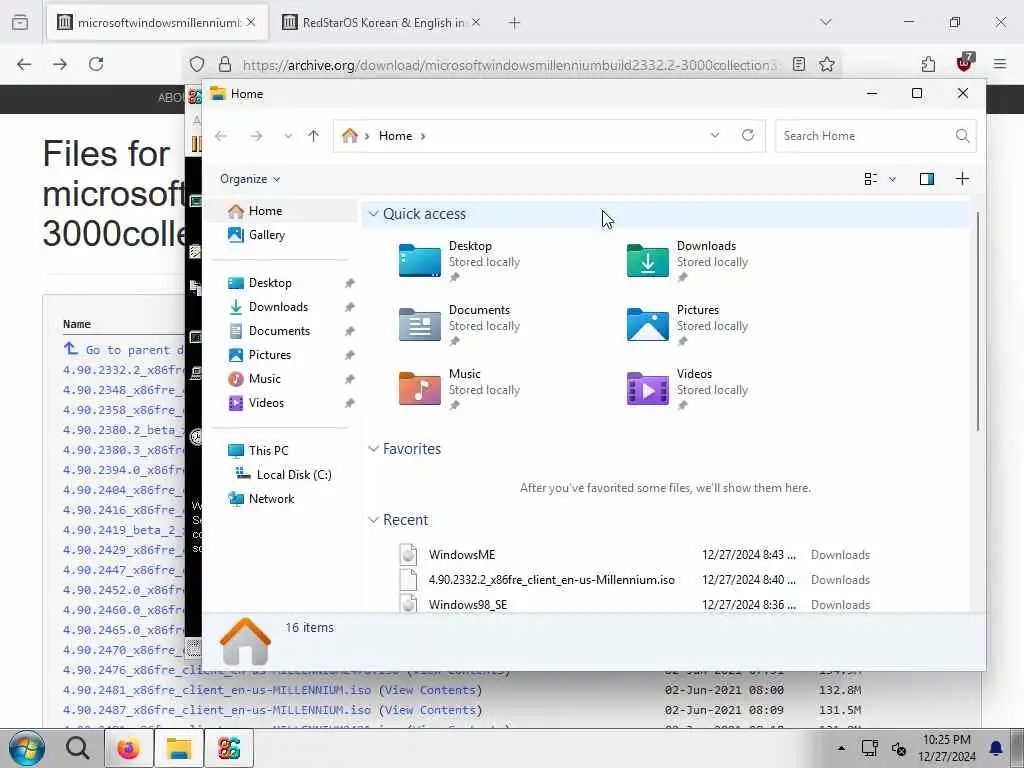Open the uBlock extension icon
Image resolution: width=1024 pixels, height=768 pixels.
pyautogui.click(x=965, y=63)
